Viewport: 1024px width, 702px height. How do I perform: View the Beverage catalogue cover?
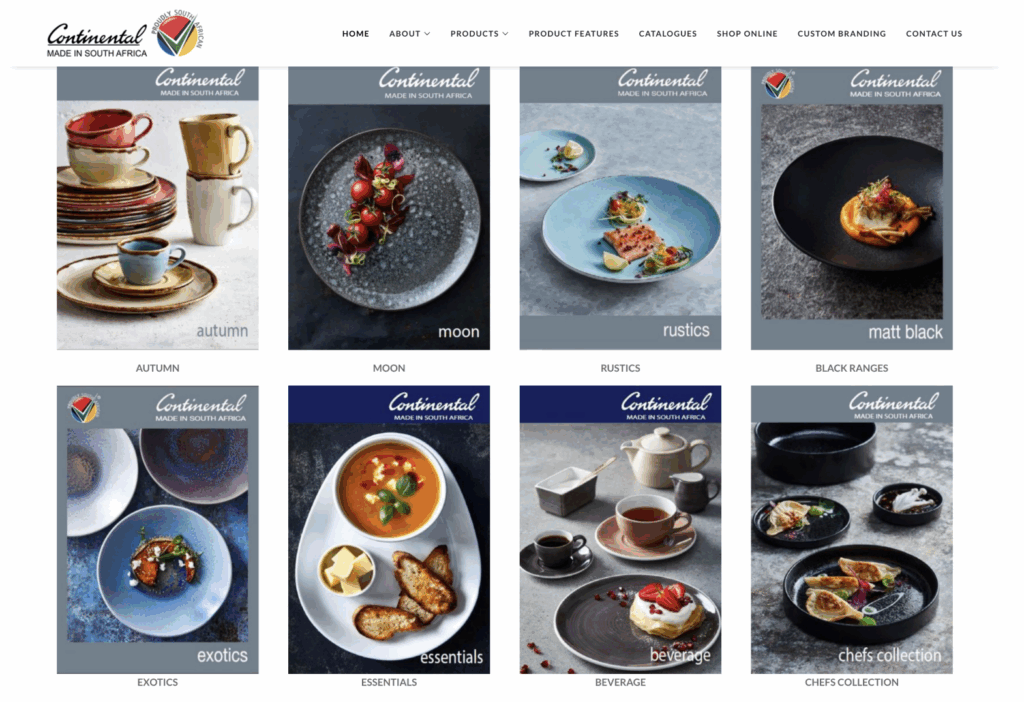tap(620, 530)
